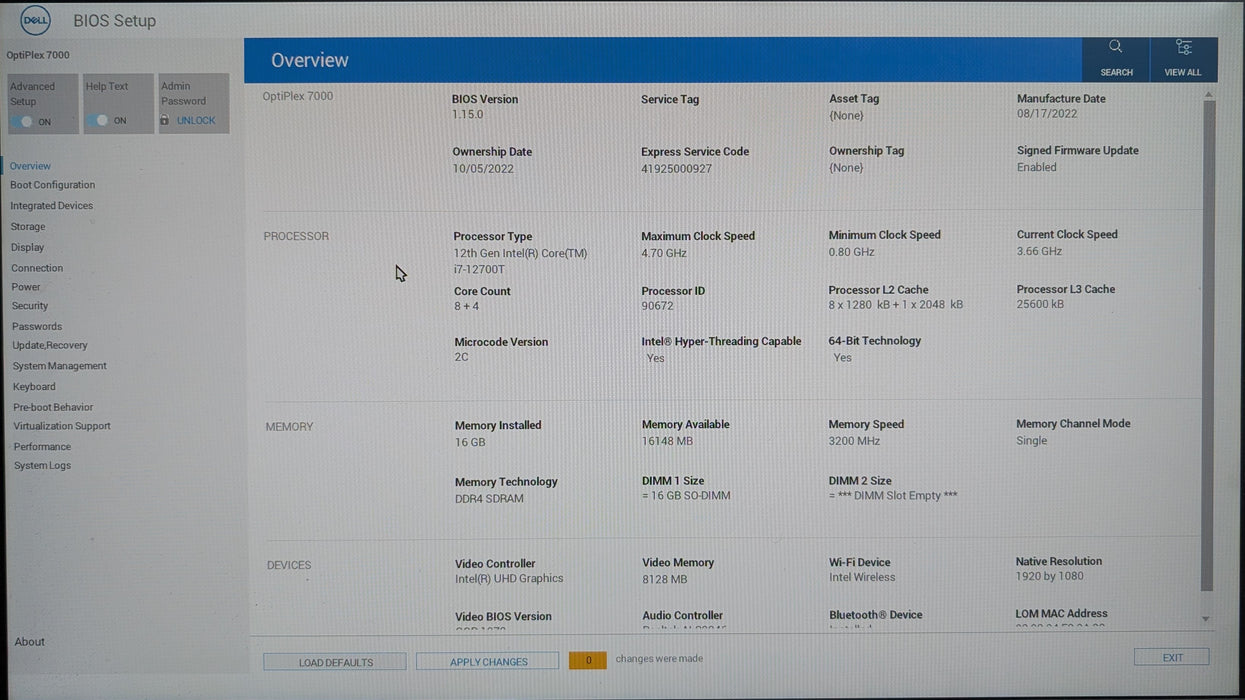Viewport: 1245px width, 700px height.
Task: Click the orange changes counter box
Action: coord(588,660)
